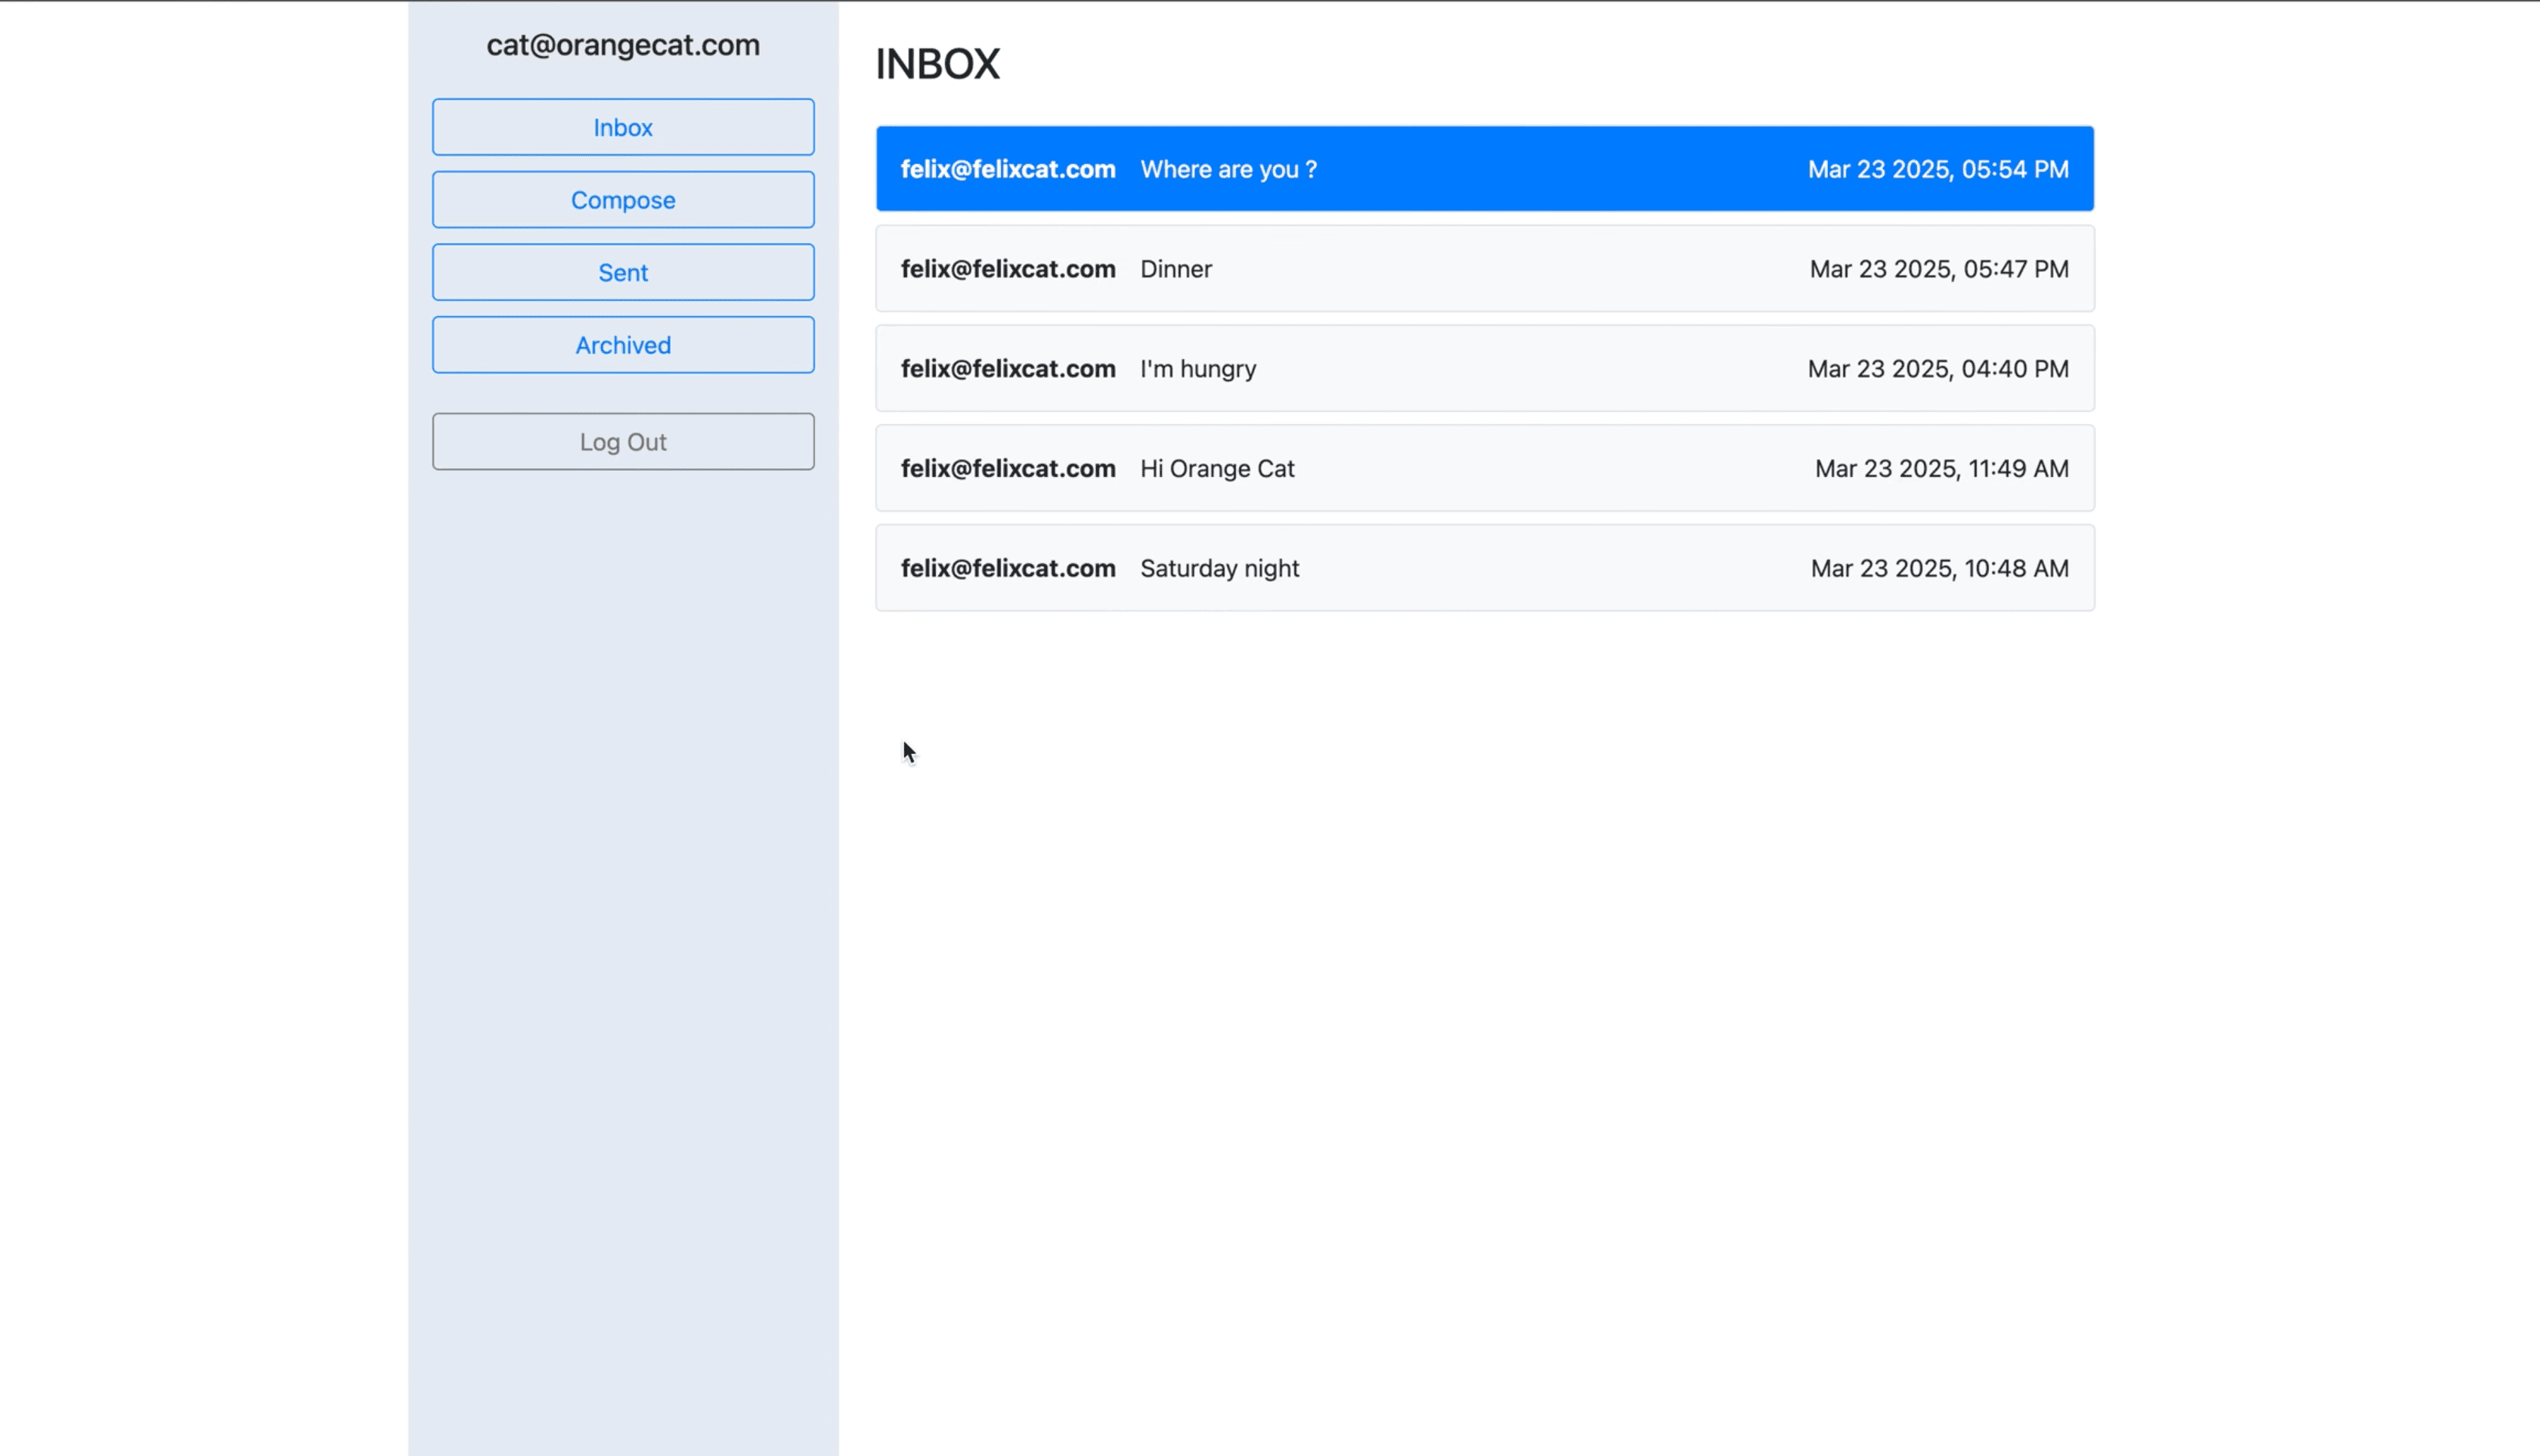
Task: Click the 05:47 PM timestamp on Dinner email
Action: [1938, 269]
